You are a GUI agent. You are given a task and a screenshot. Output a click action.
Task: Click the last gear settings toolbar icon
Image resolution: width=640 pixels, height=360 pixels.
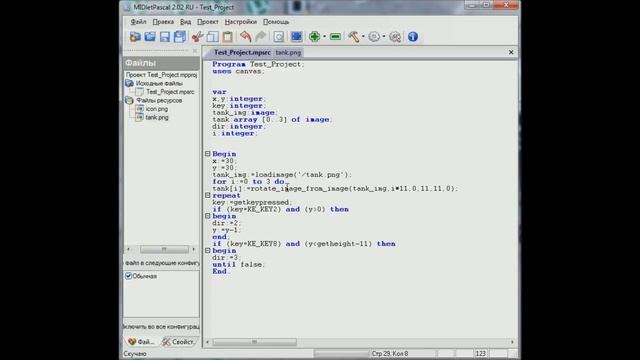pyautogui.click(x=395, y=37)
